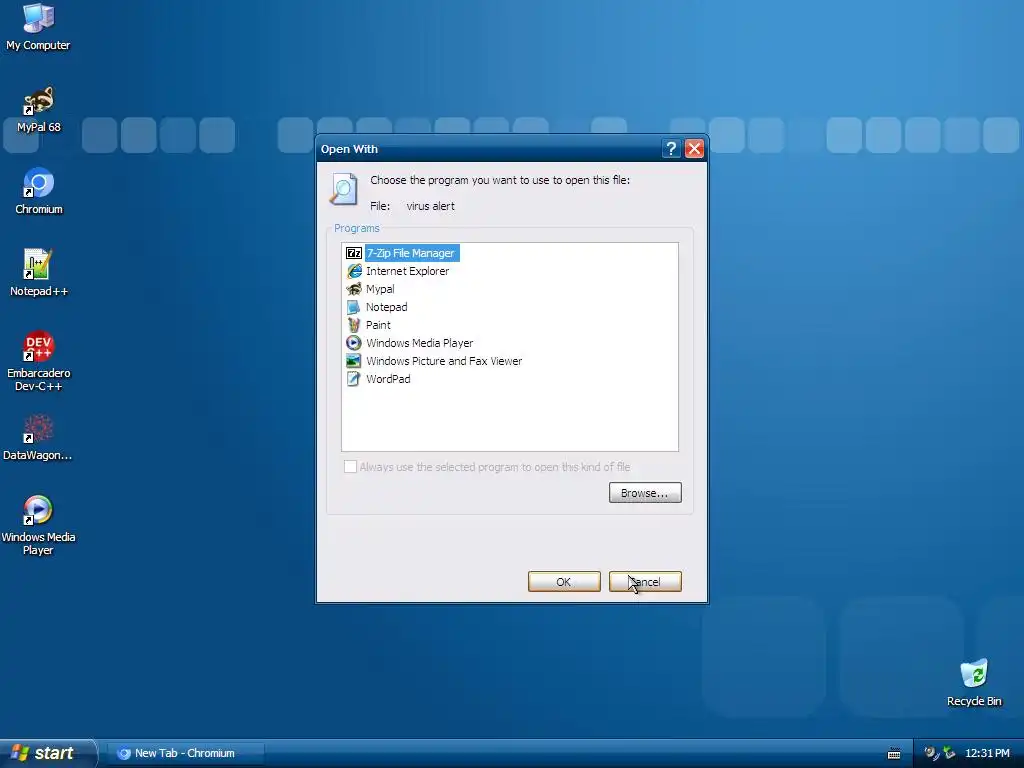1024x768 pixels.
Task: Click the Picture and Fax Viewer icon
Action: coord(354,360)
